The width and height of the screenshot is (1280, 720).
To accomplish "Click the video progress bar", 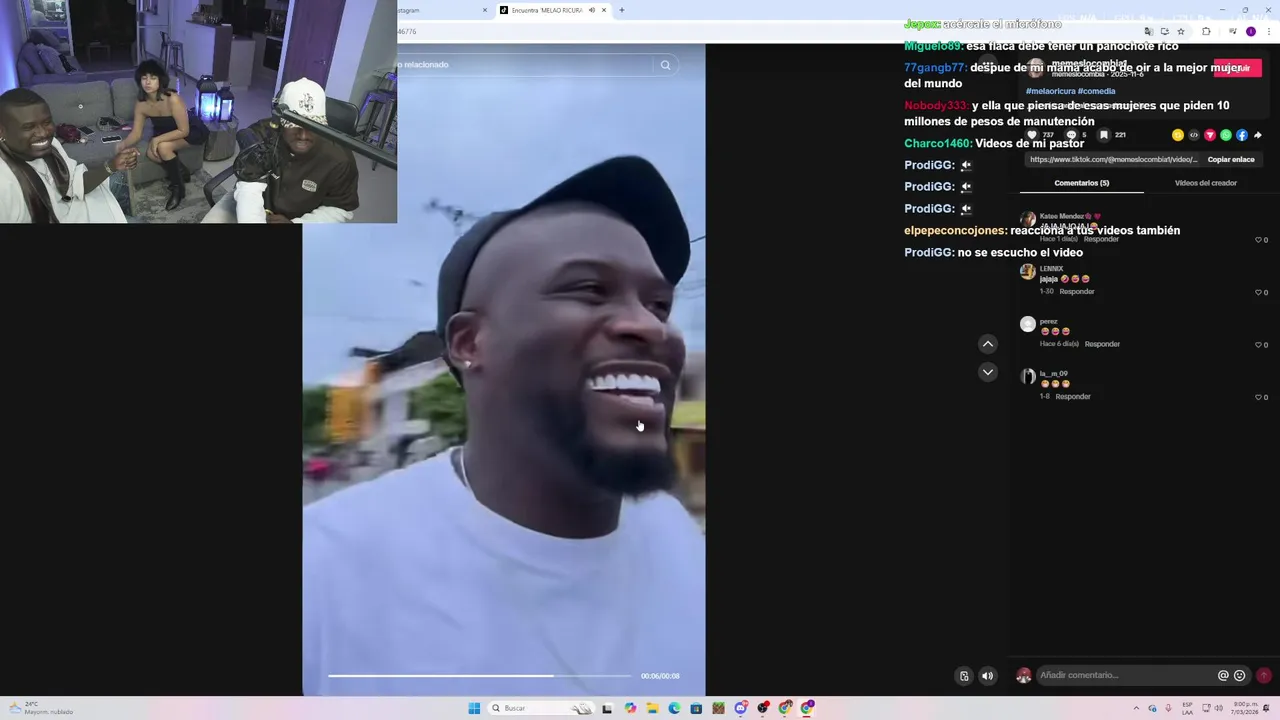I will click(480, 676).
